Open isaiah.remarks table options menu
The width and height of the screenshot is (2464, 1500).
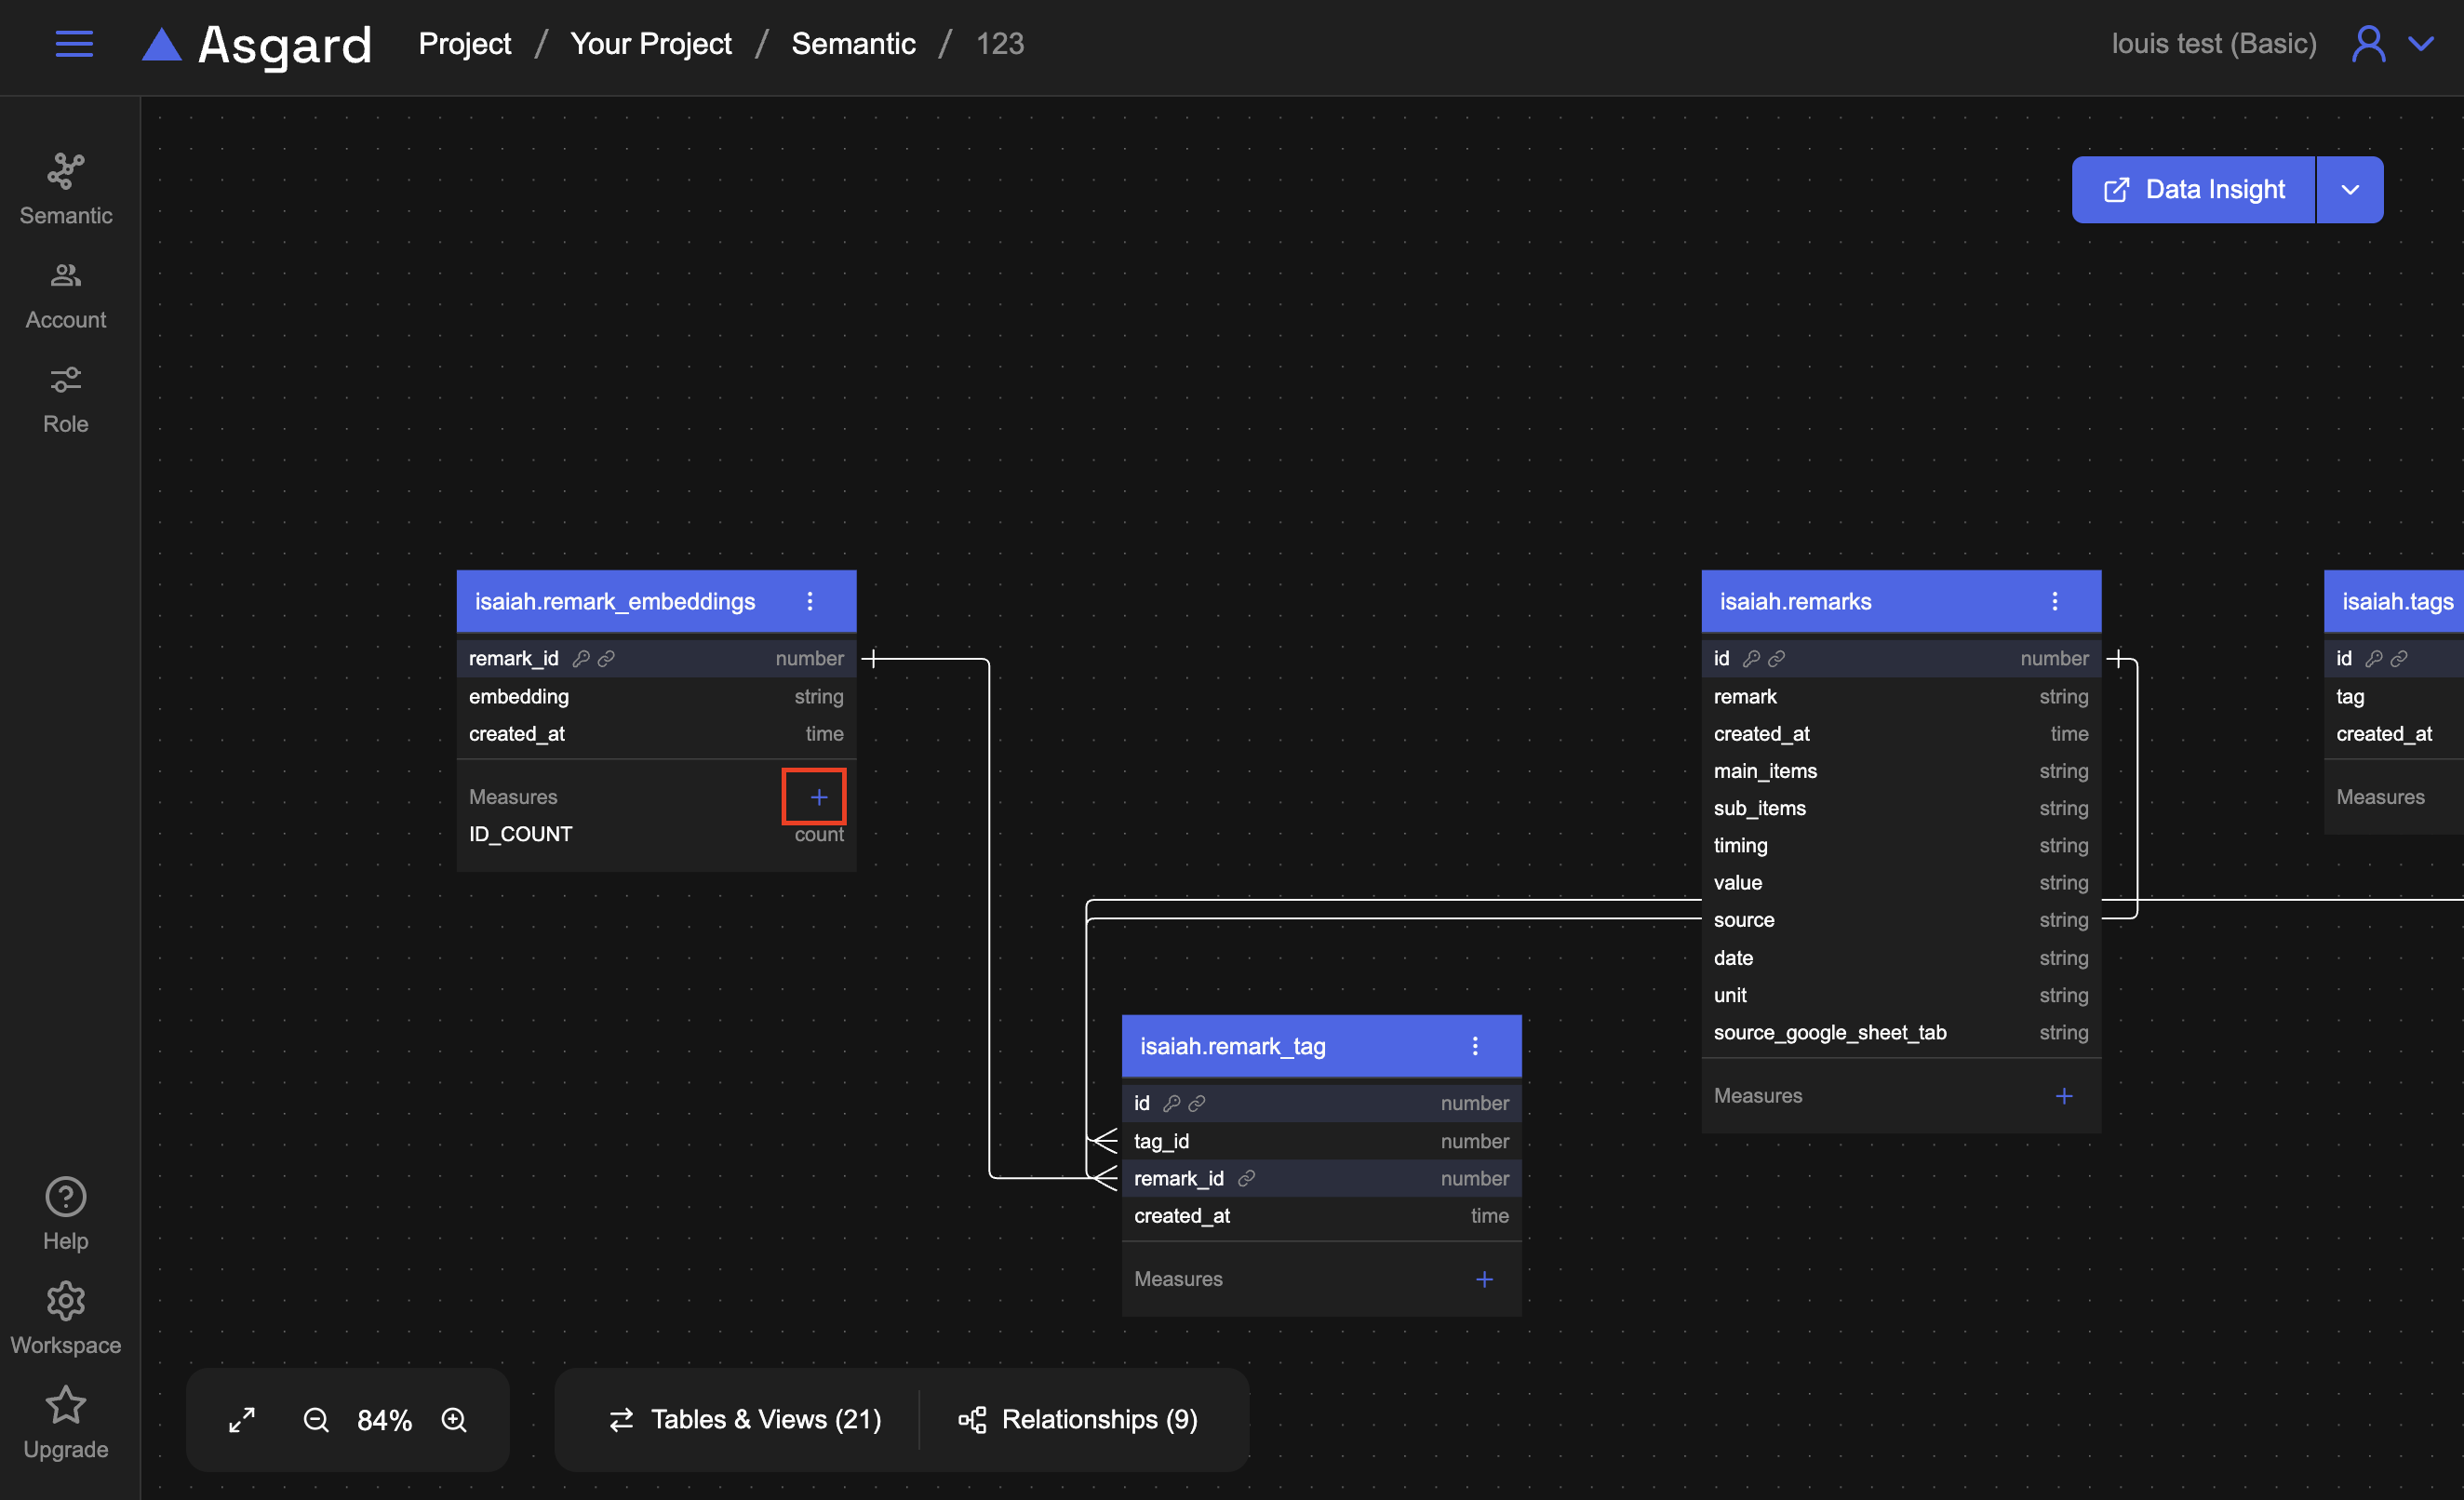2055,601
